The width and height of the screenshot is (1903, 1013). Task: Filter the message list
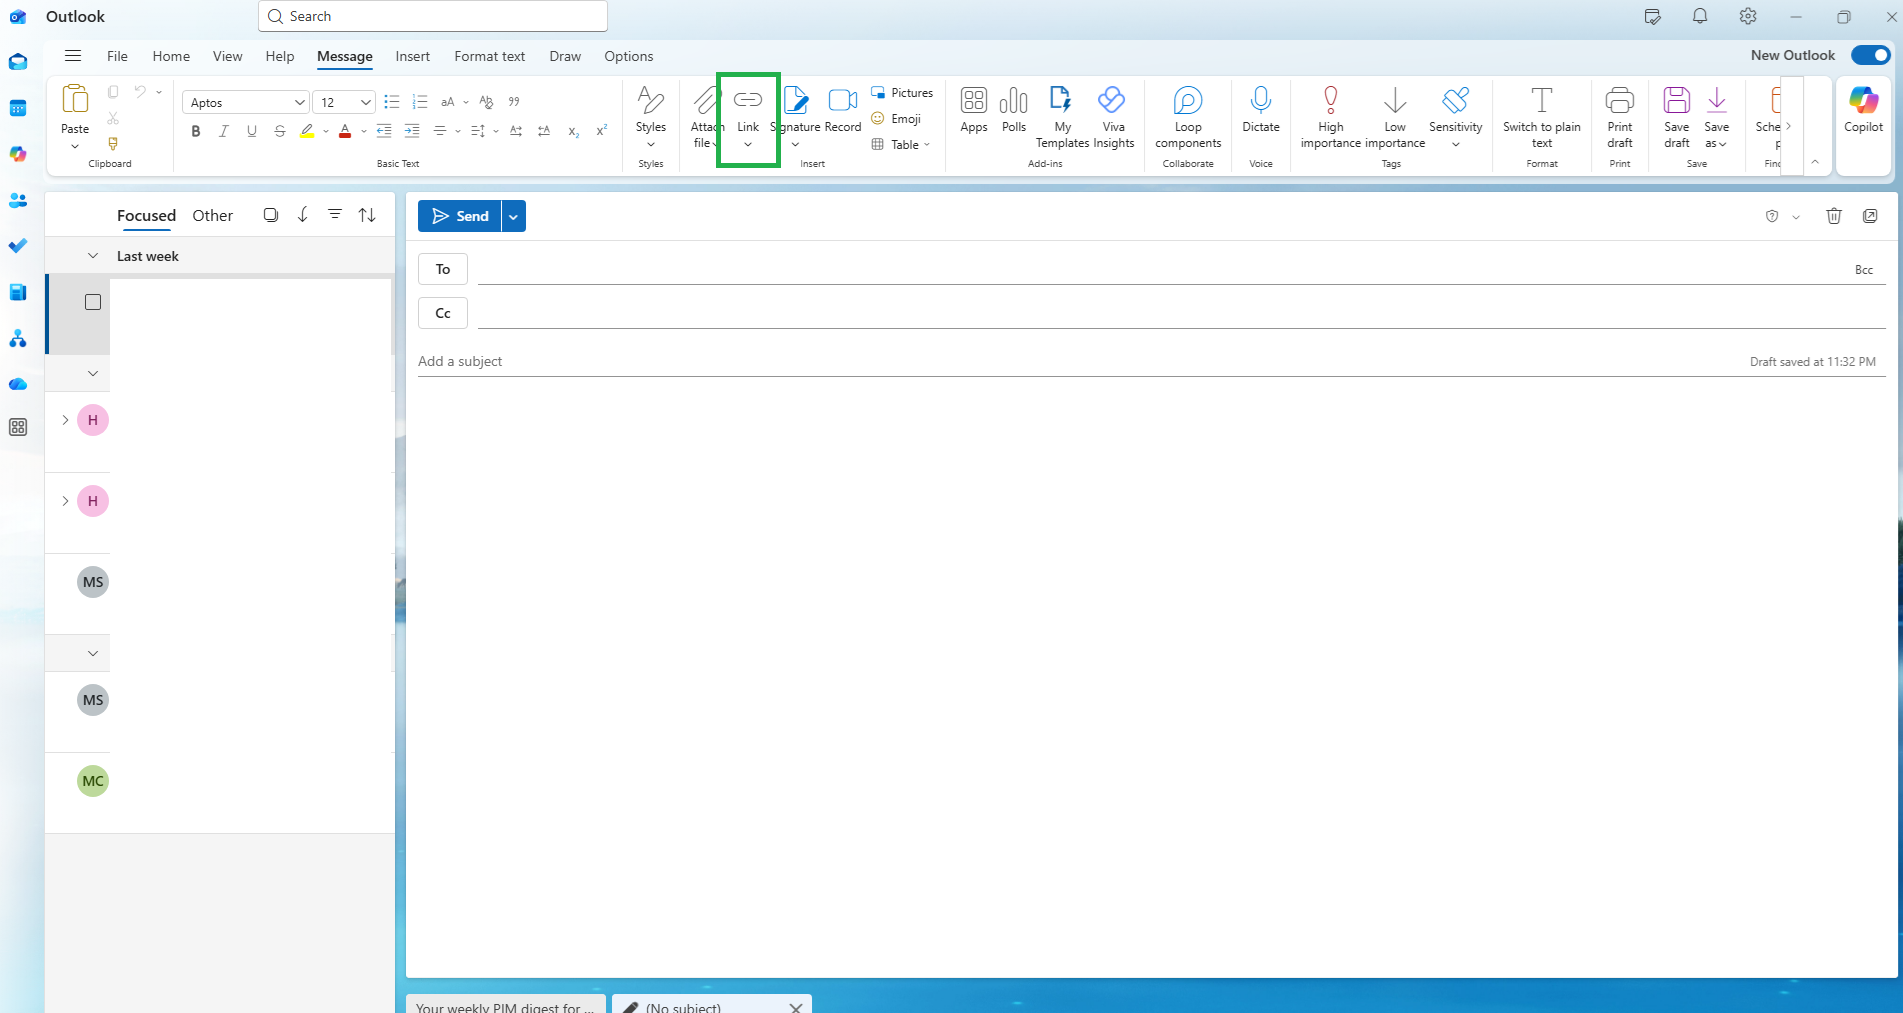click(335, 215)
